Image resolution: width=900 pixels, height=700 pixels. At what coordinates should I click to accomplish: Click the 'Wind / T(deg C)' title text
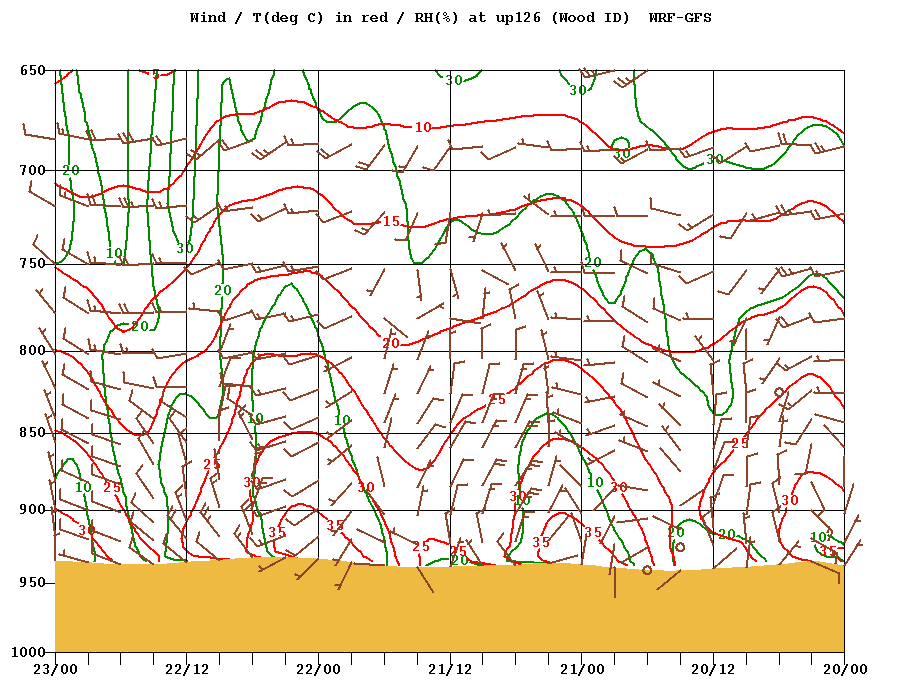click(x=257, y=18)
